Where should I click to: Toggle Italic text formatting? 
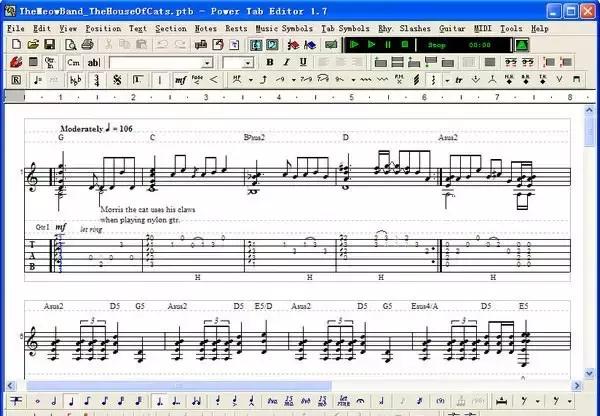(x=286, y=62)
